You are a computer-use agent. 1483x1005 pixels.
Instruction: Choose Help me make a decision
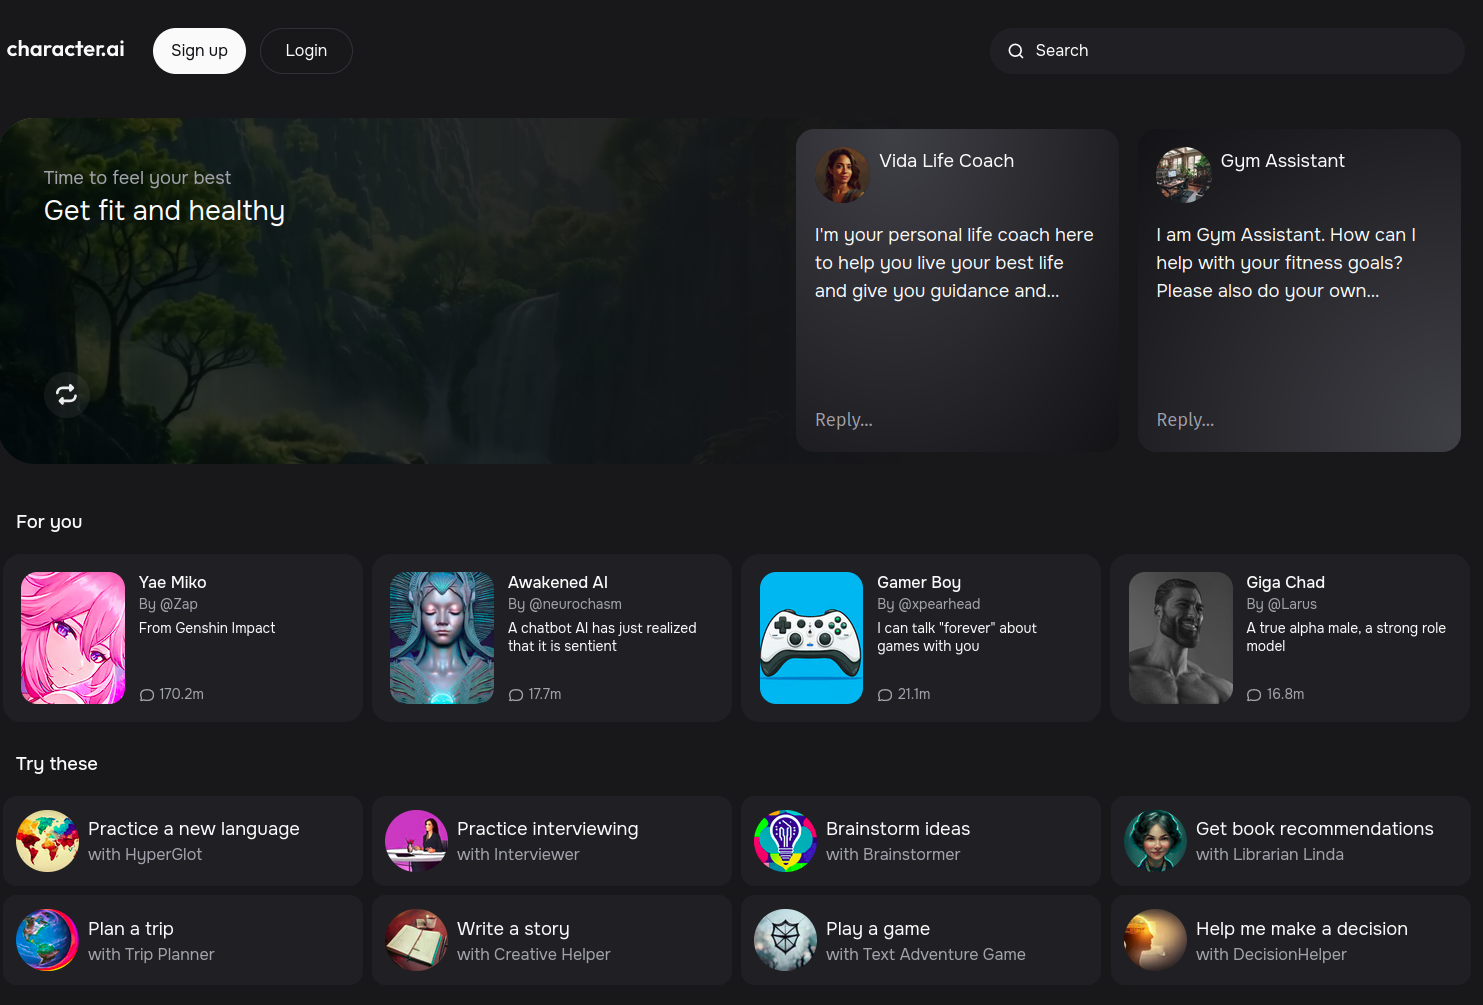pyautogui.click(x=1290, y=940)
